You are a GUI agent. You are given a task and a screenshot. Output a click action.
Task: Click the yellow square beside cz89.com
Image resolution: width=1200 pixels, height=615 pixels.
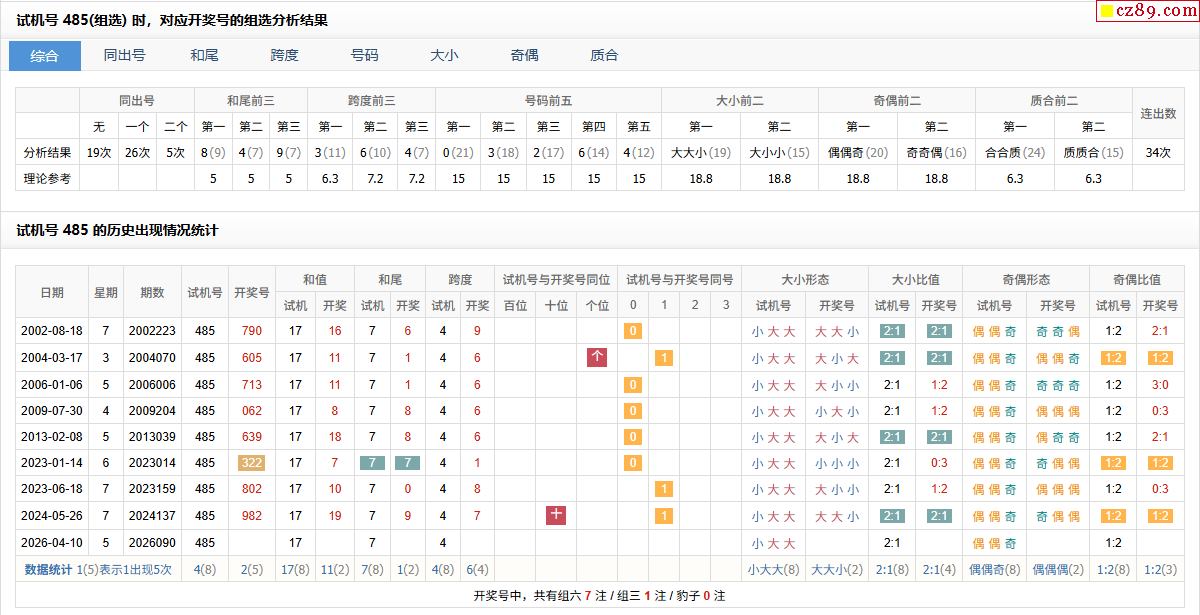[x=1107, y=12]
